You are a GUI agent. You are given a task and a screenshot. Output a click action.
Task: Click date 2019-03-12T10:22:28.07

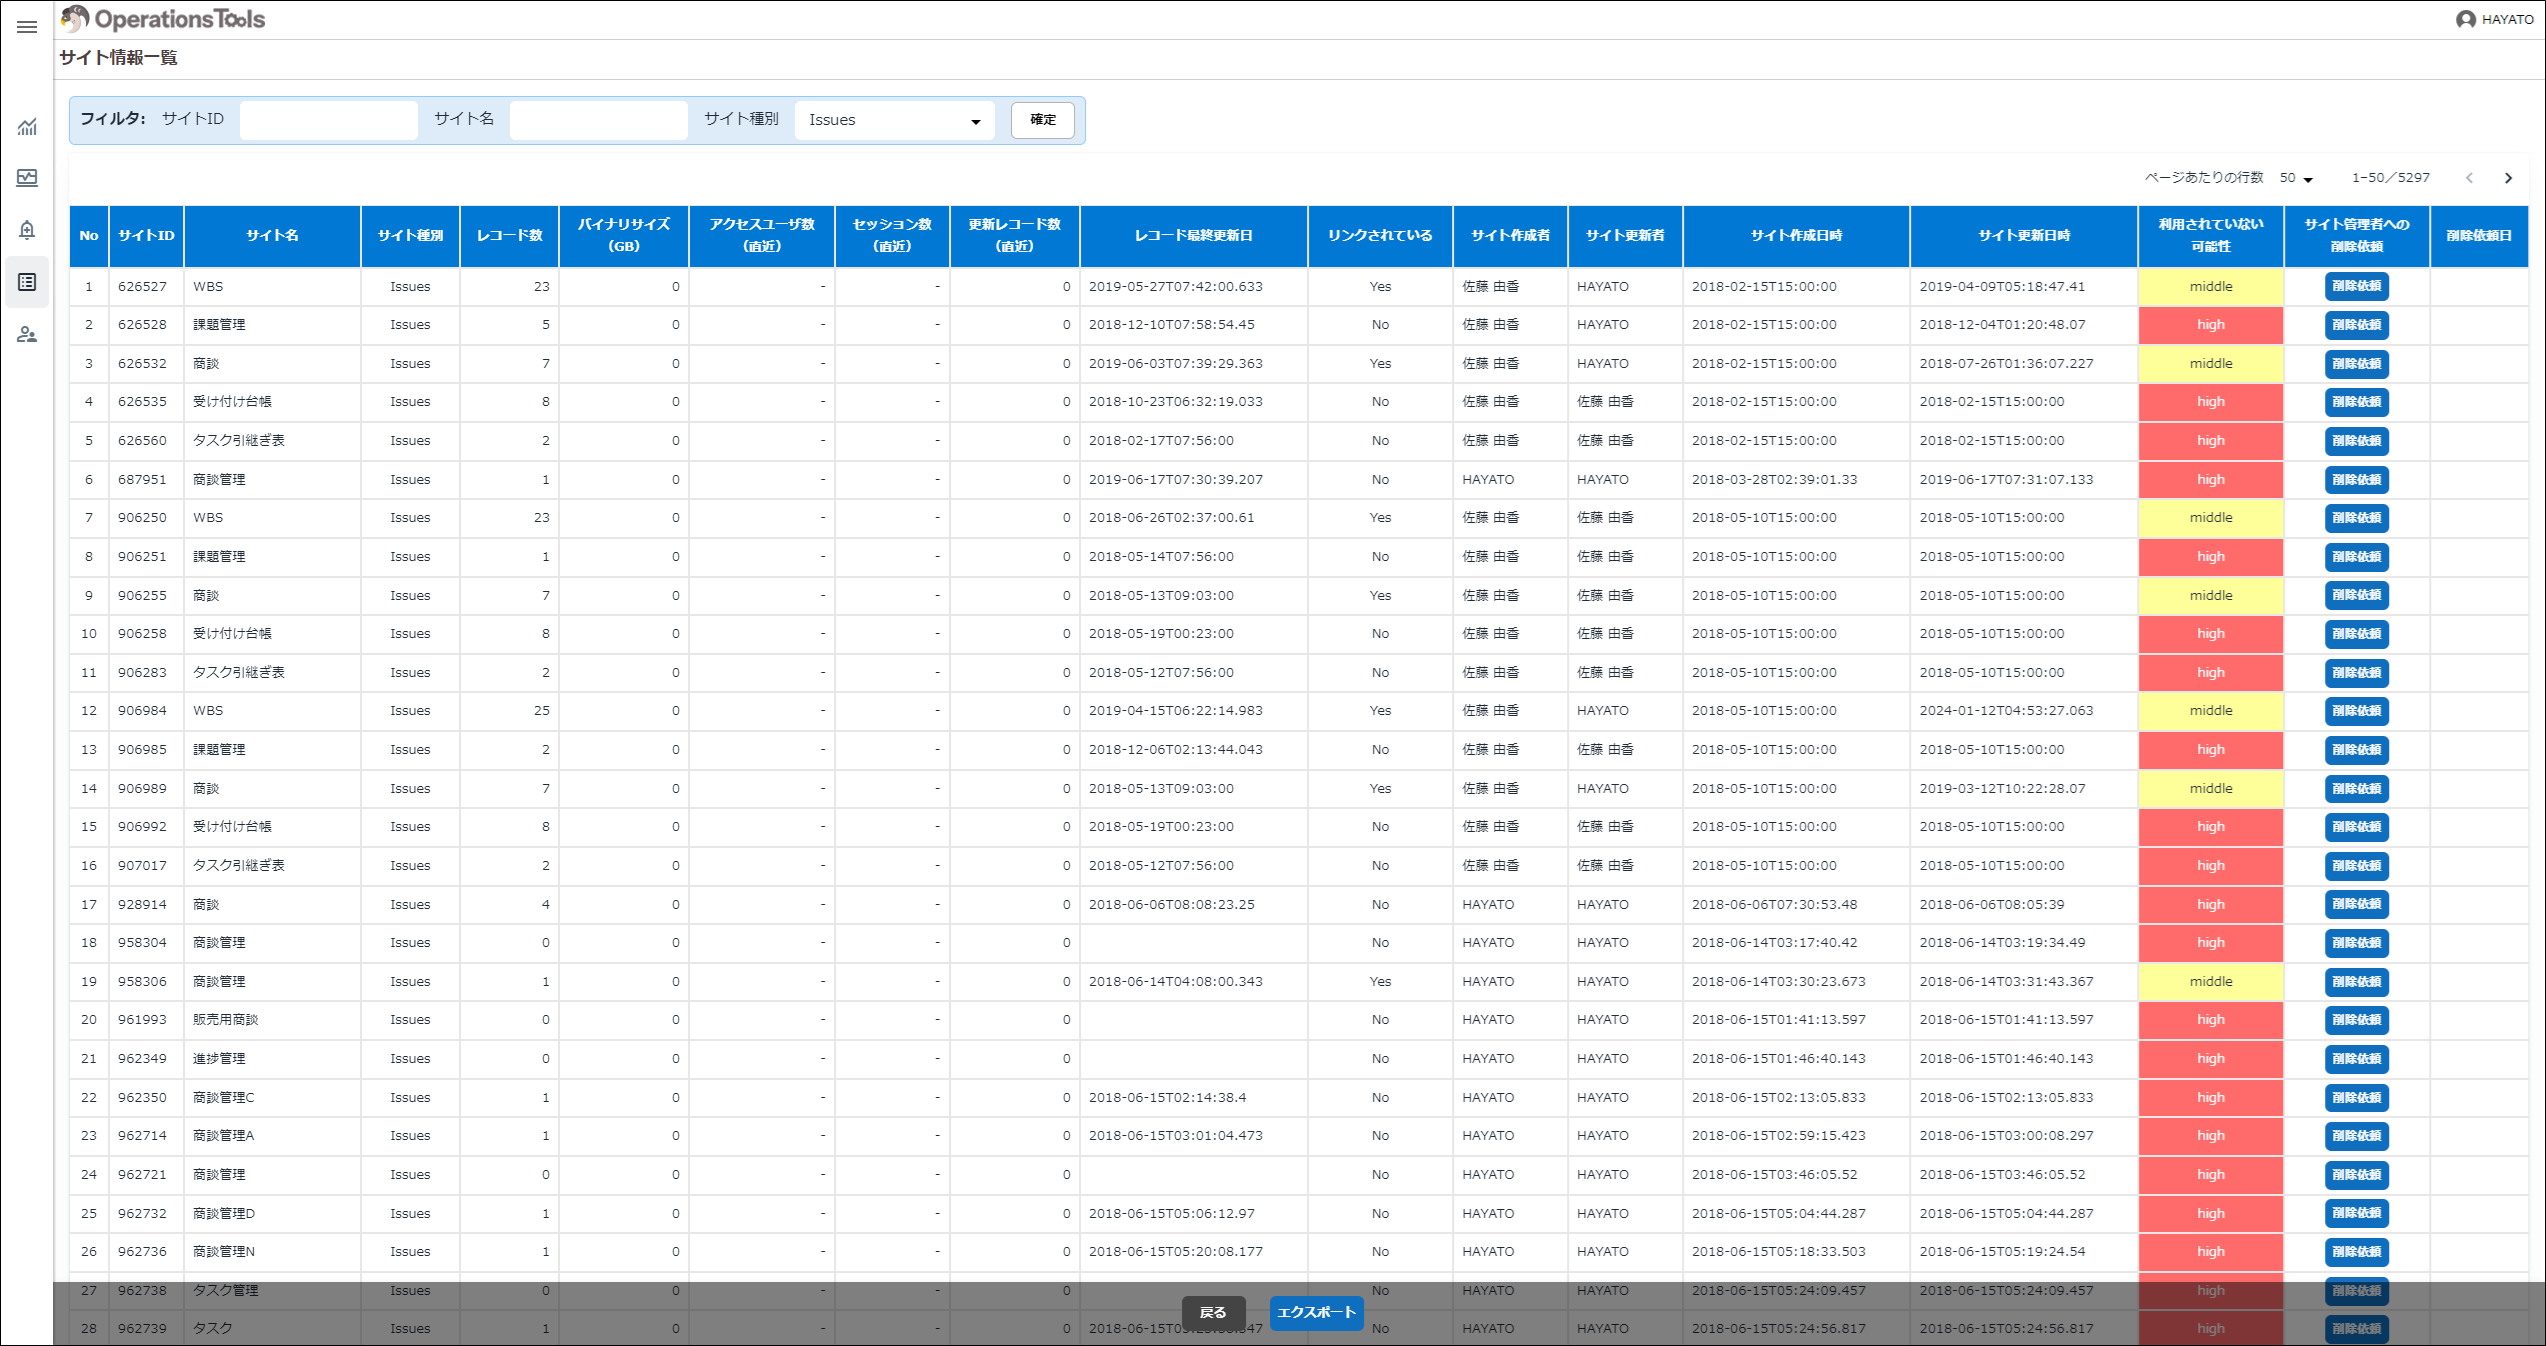(2002, 789)
